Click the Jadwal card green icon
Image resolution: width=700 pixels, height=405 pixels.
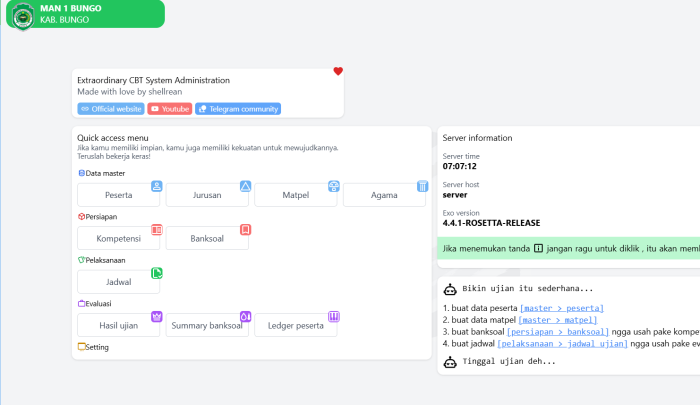point(156,273)
